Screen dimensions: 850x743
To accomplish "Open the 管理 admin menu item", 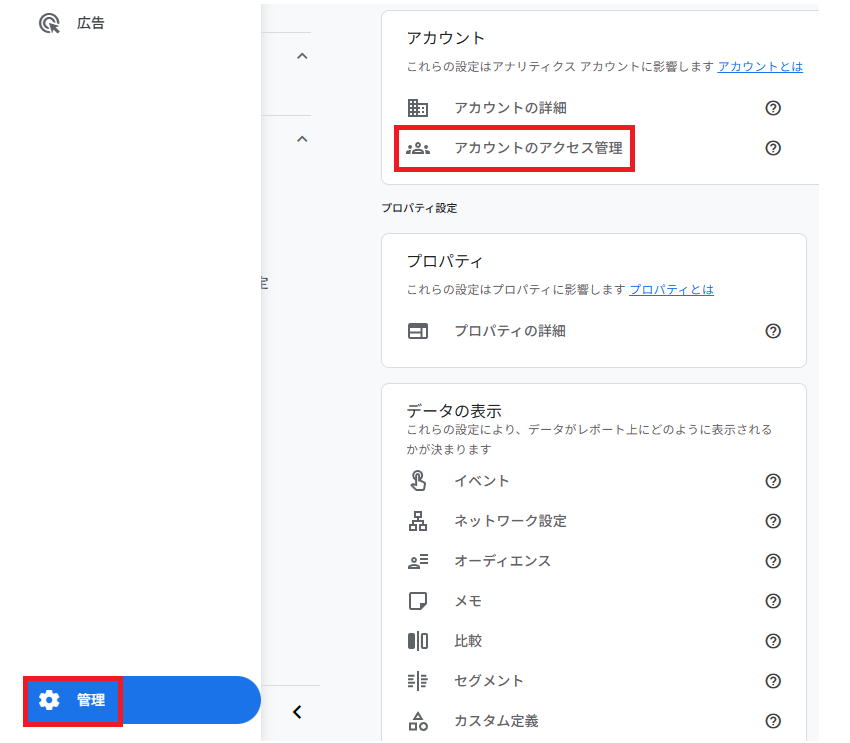I will tap(144, 700).
